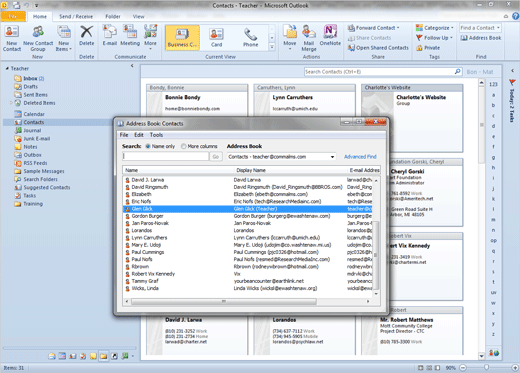Jump to letter m in index
The height and width of the screenshot is (373, 520).
pyautogui.click(x=493, y=220)
